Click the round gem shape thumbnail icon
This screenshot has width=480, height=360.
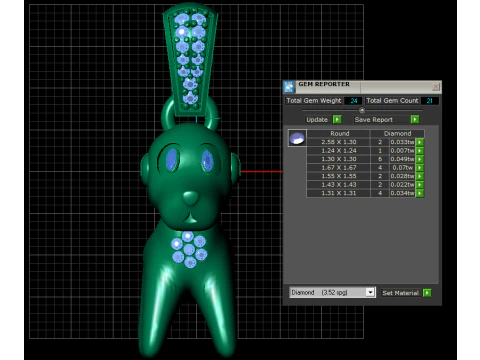point(297,138)
